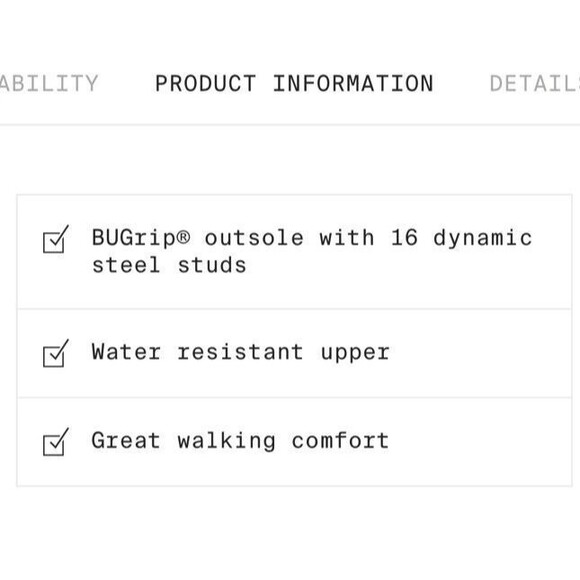Click the registered trademark symbol after BUGrip
This screenshot has width=580, height=580.
[183, 237]
